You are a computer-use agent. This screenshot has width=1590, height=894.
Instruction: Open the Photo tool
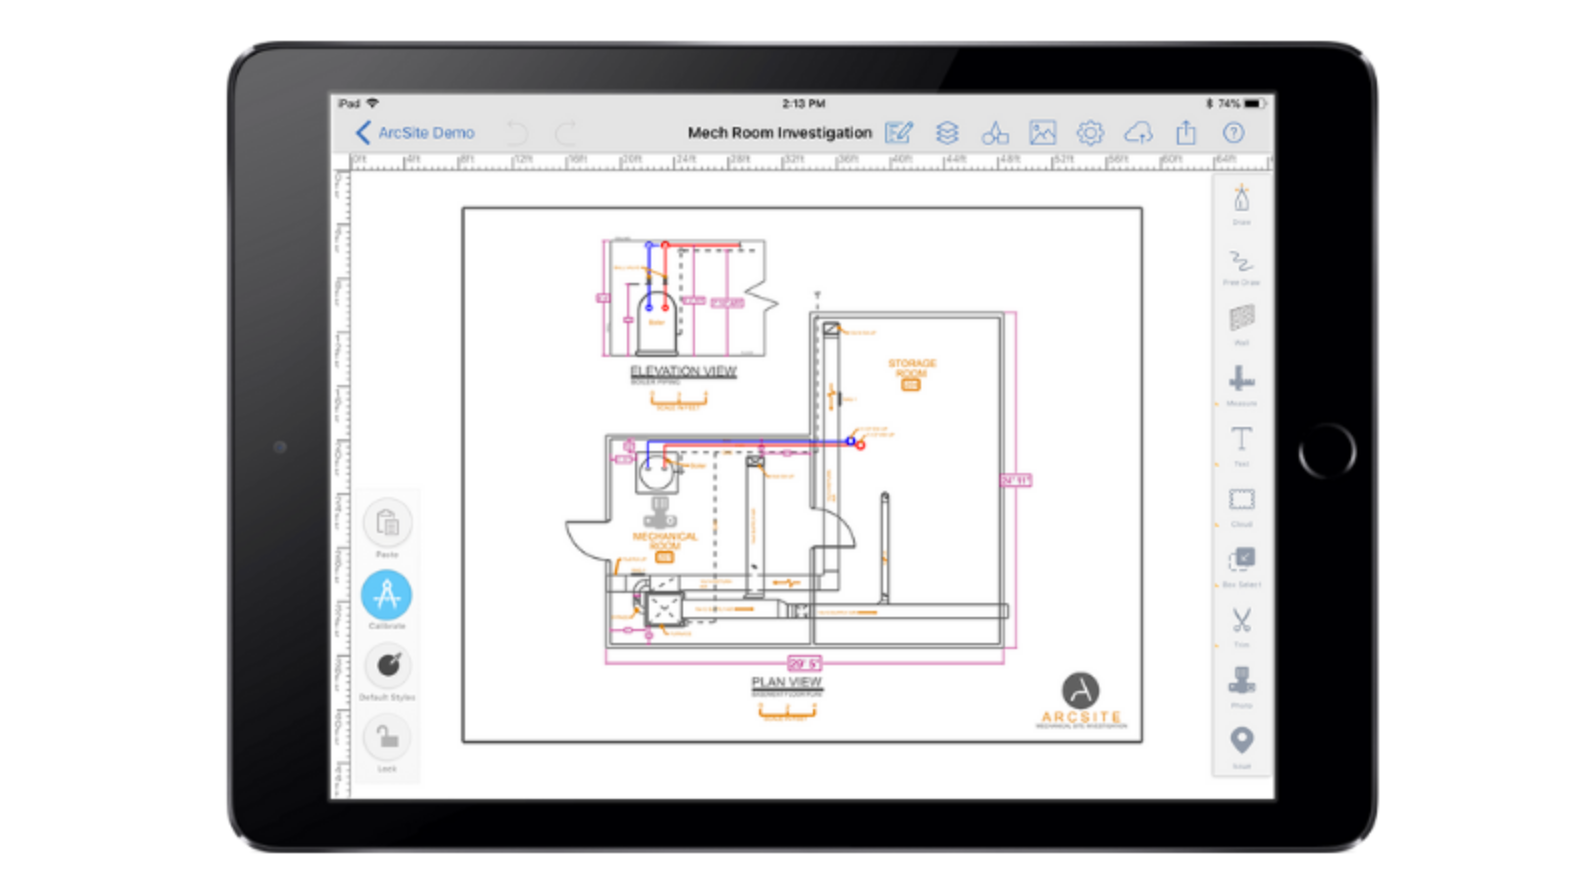click(1241, 682)
